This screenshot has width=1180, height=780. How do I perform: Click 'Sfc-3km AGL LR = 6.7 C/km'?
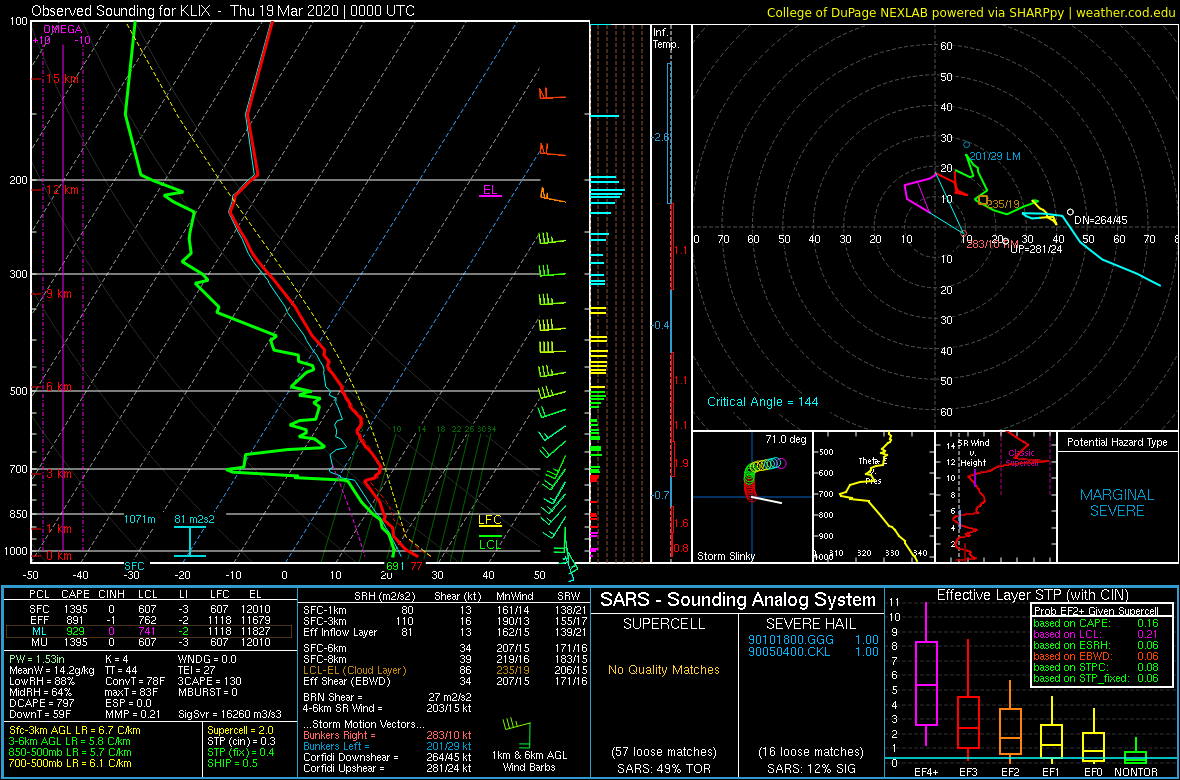pyautogui.click(x=75, y=731)
